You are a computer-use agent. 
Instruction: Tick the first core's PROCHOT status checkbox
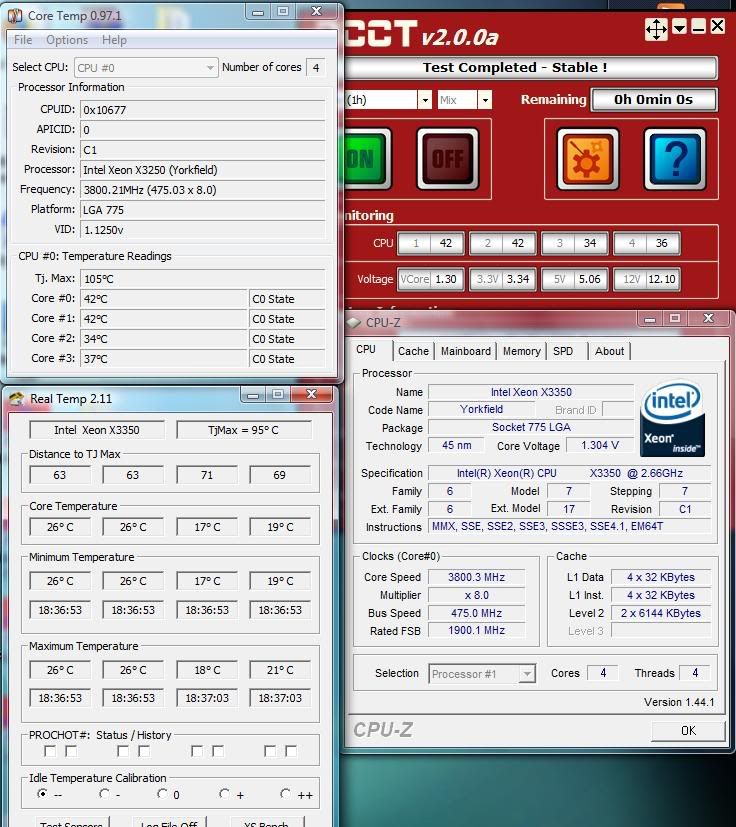[50, 751]
